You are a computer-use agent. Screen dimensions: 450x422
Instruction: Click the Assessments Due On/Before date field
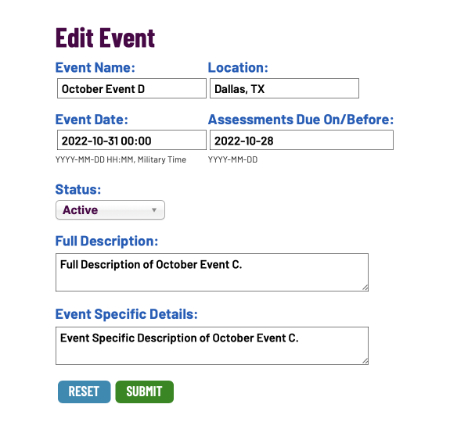click(x=302, y=140)
